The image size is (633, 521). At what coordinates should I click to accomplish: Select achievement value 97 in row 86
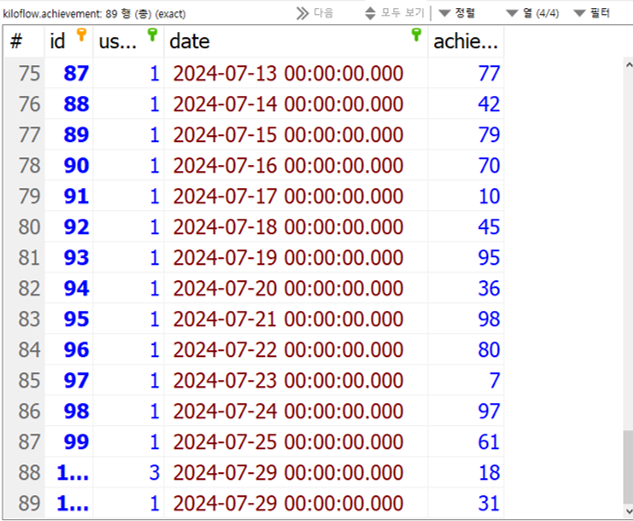point(465,411)
